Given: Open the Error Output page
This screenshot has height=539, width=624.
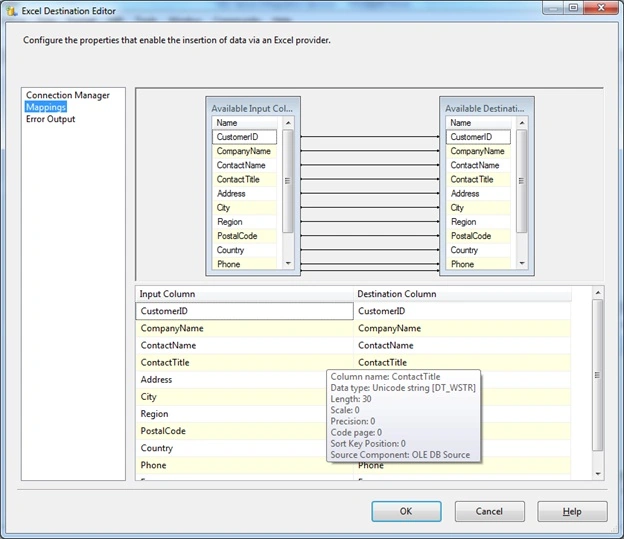Looking at the screenshot, I should point(51,119).
